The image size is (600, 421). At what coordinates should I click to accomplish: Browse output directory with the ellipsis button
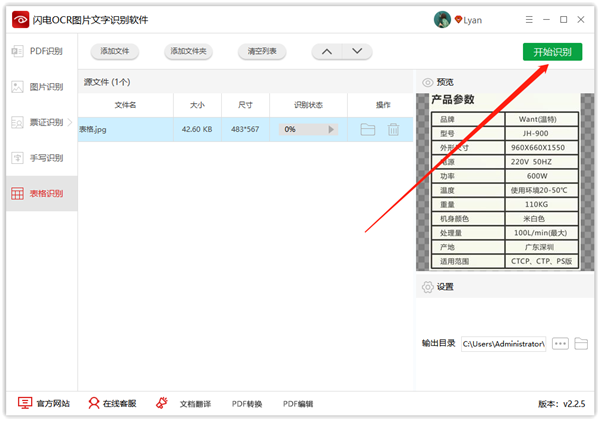tap(560, 344)
